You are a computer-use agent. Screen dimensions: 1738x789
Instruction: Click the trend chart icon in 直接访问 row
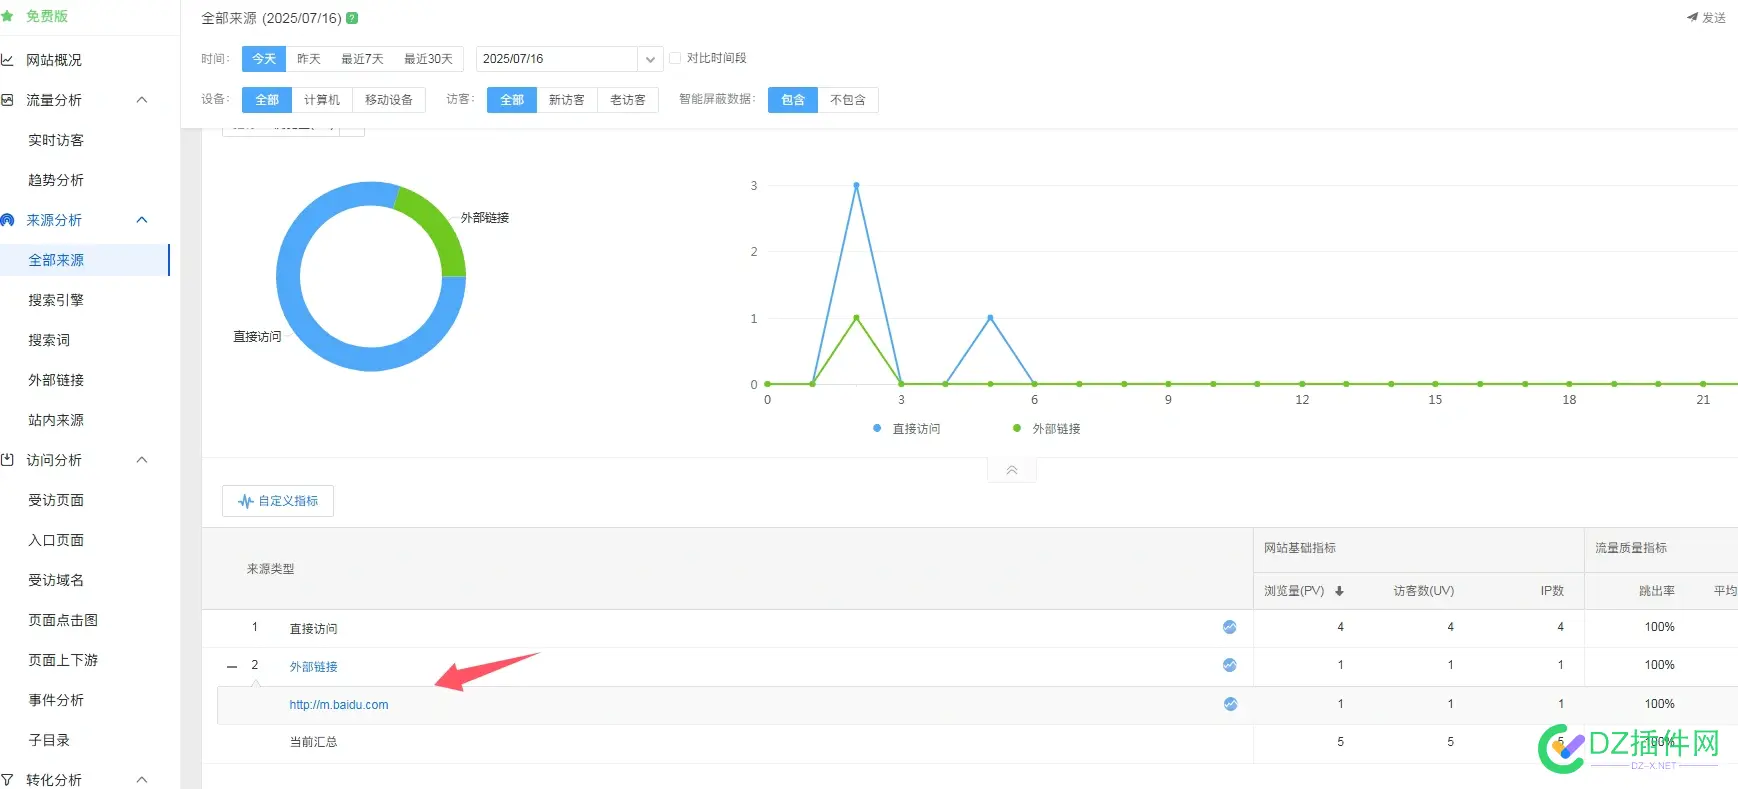point(1229,627)
